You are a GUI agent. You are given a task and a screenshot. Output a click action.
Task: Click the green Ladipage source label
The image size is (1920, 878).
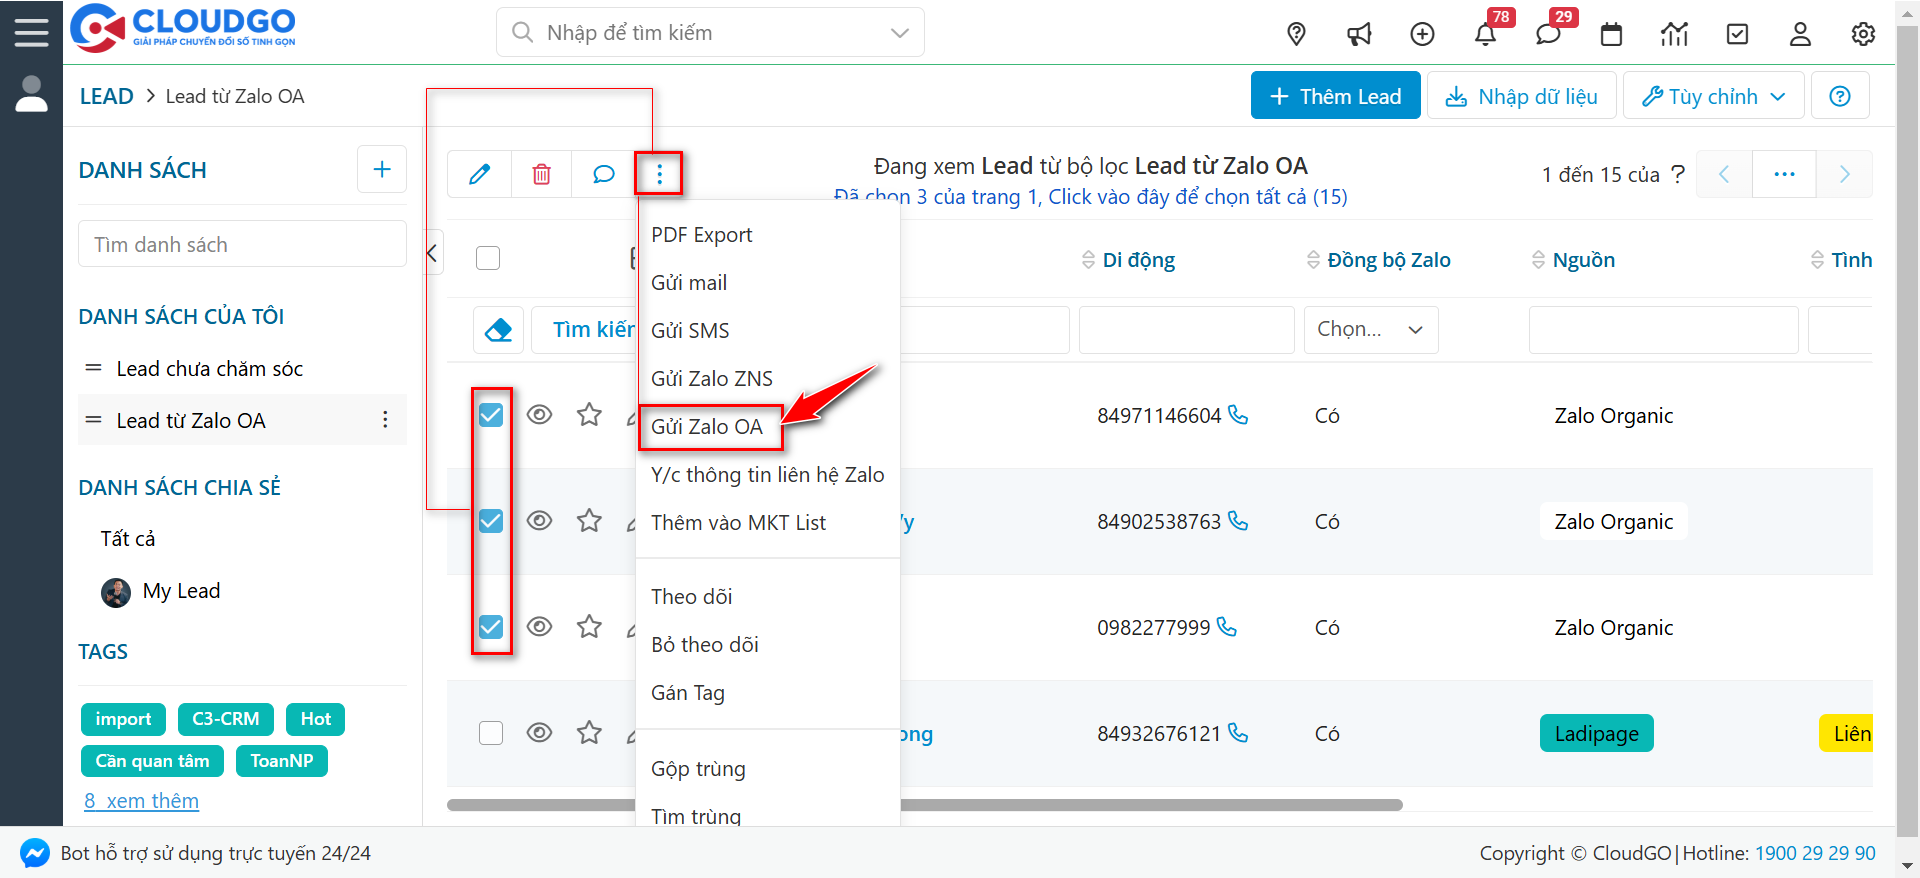tap(1596, 733)
